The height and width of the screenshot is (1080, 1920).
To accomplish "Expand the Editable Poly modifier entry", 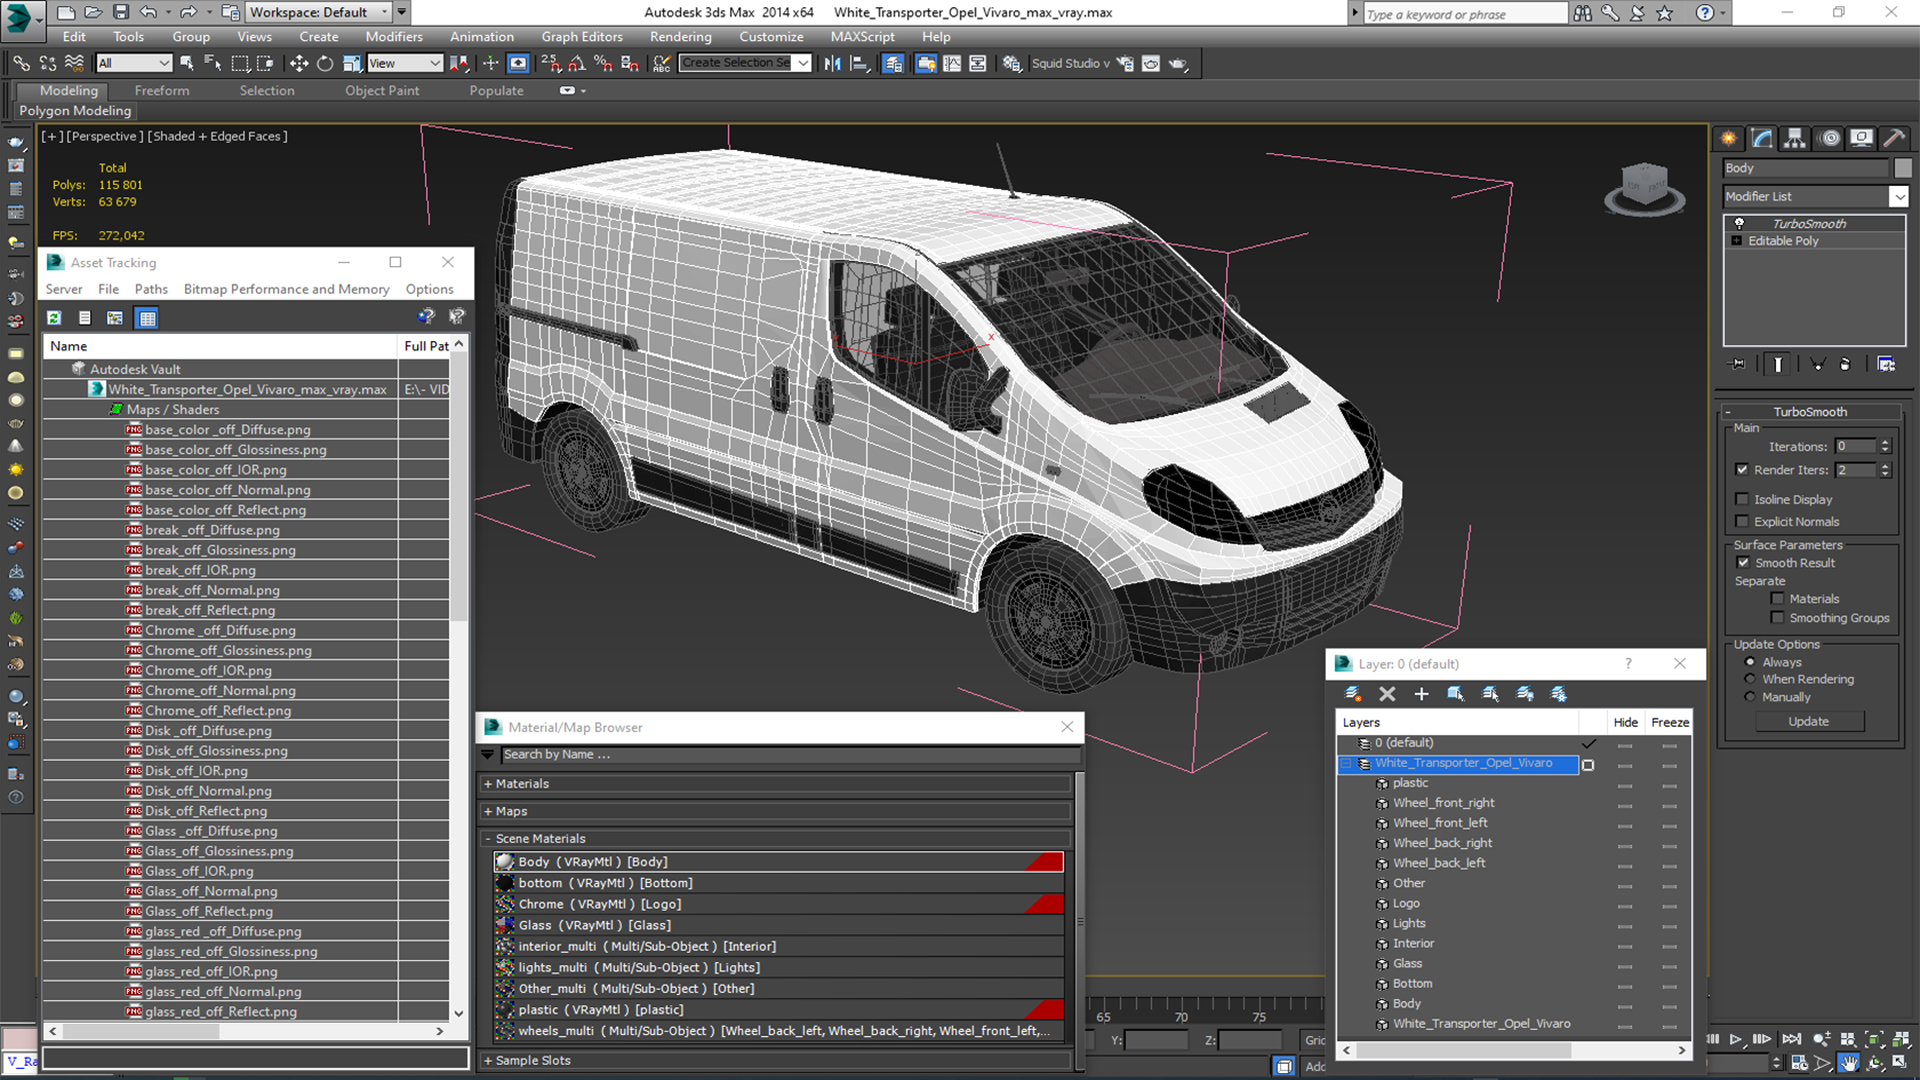I will coord(1737,241).
